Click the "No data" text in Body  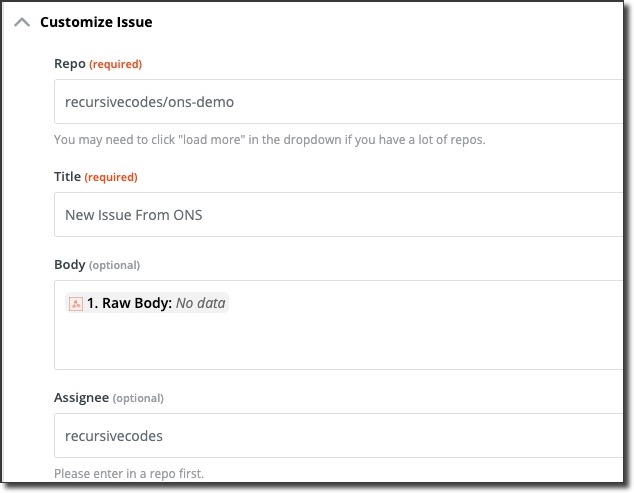tap(200, 304)
